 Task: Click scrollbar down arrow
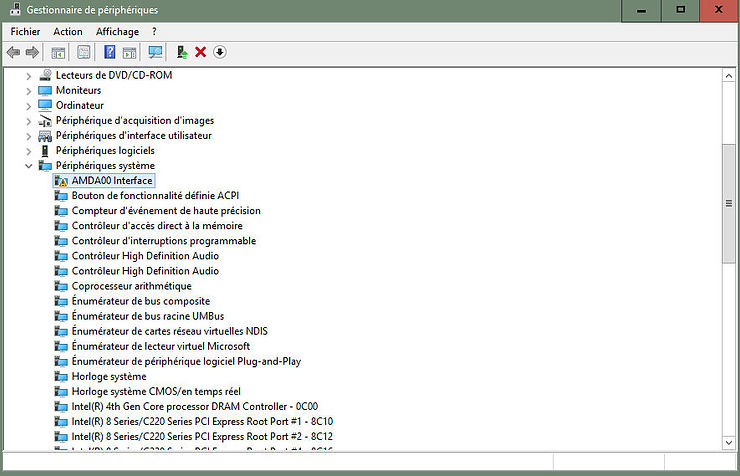click(729, 443)
